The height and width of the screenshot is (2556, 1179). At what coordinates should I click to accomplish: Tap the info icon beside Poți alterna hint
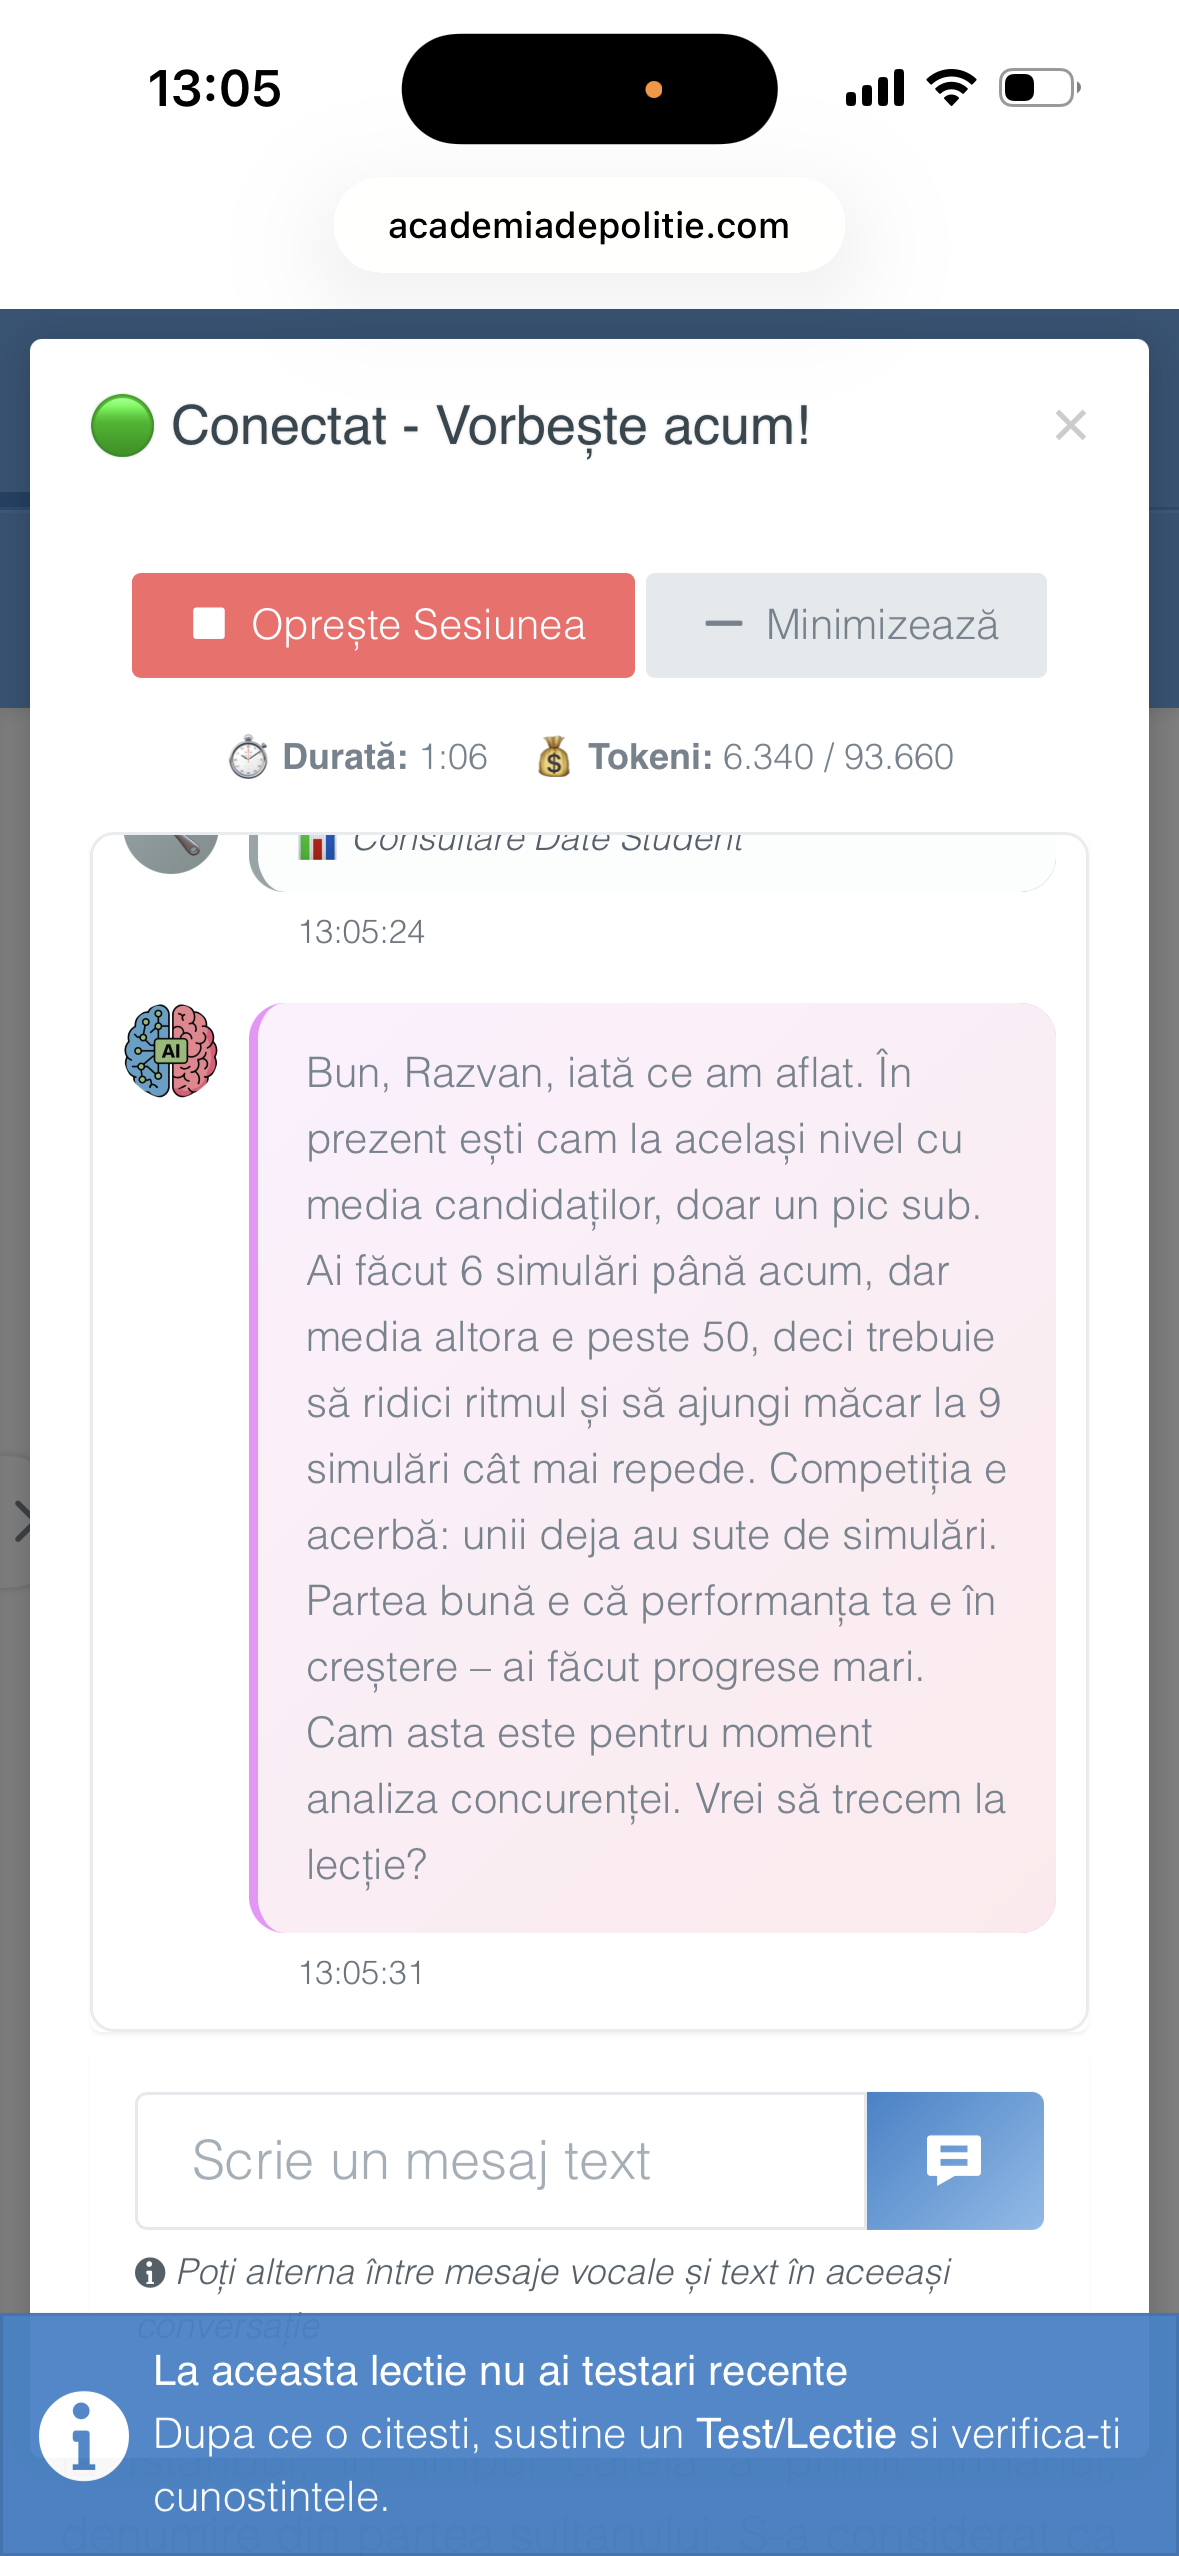pos(150,2272)
